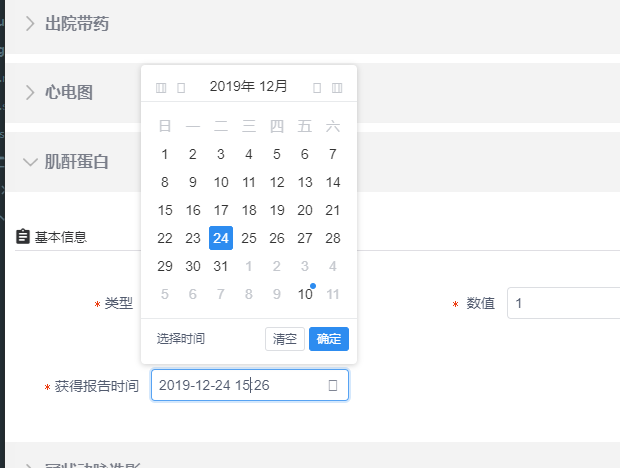Pick December 8 in calendar
Screen dimensions: 620x468
(x=164, y=182)
